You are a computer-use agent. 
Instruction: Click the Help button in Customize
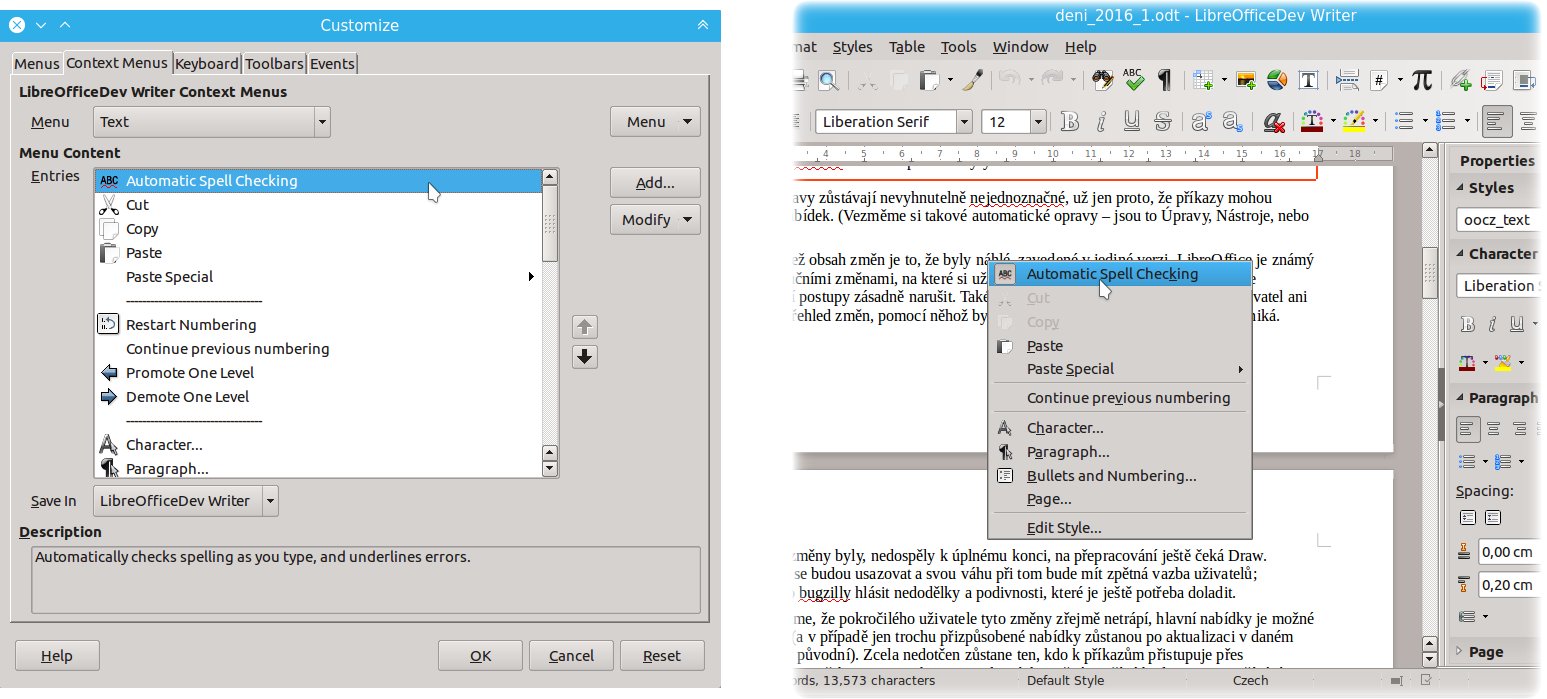tap(57, 656)
